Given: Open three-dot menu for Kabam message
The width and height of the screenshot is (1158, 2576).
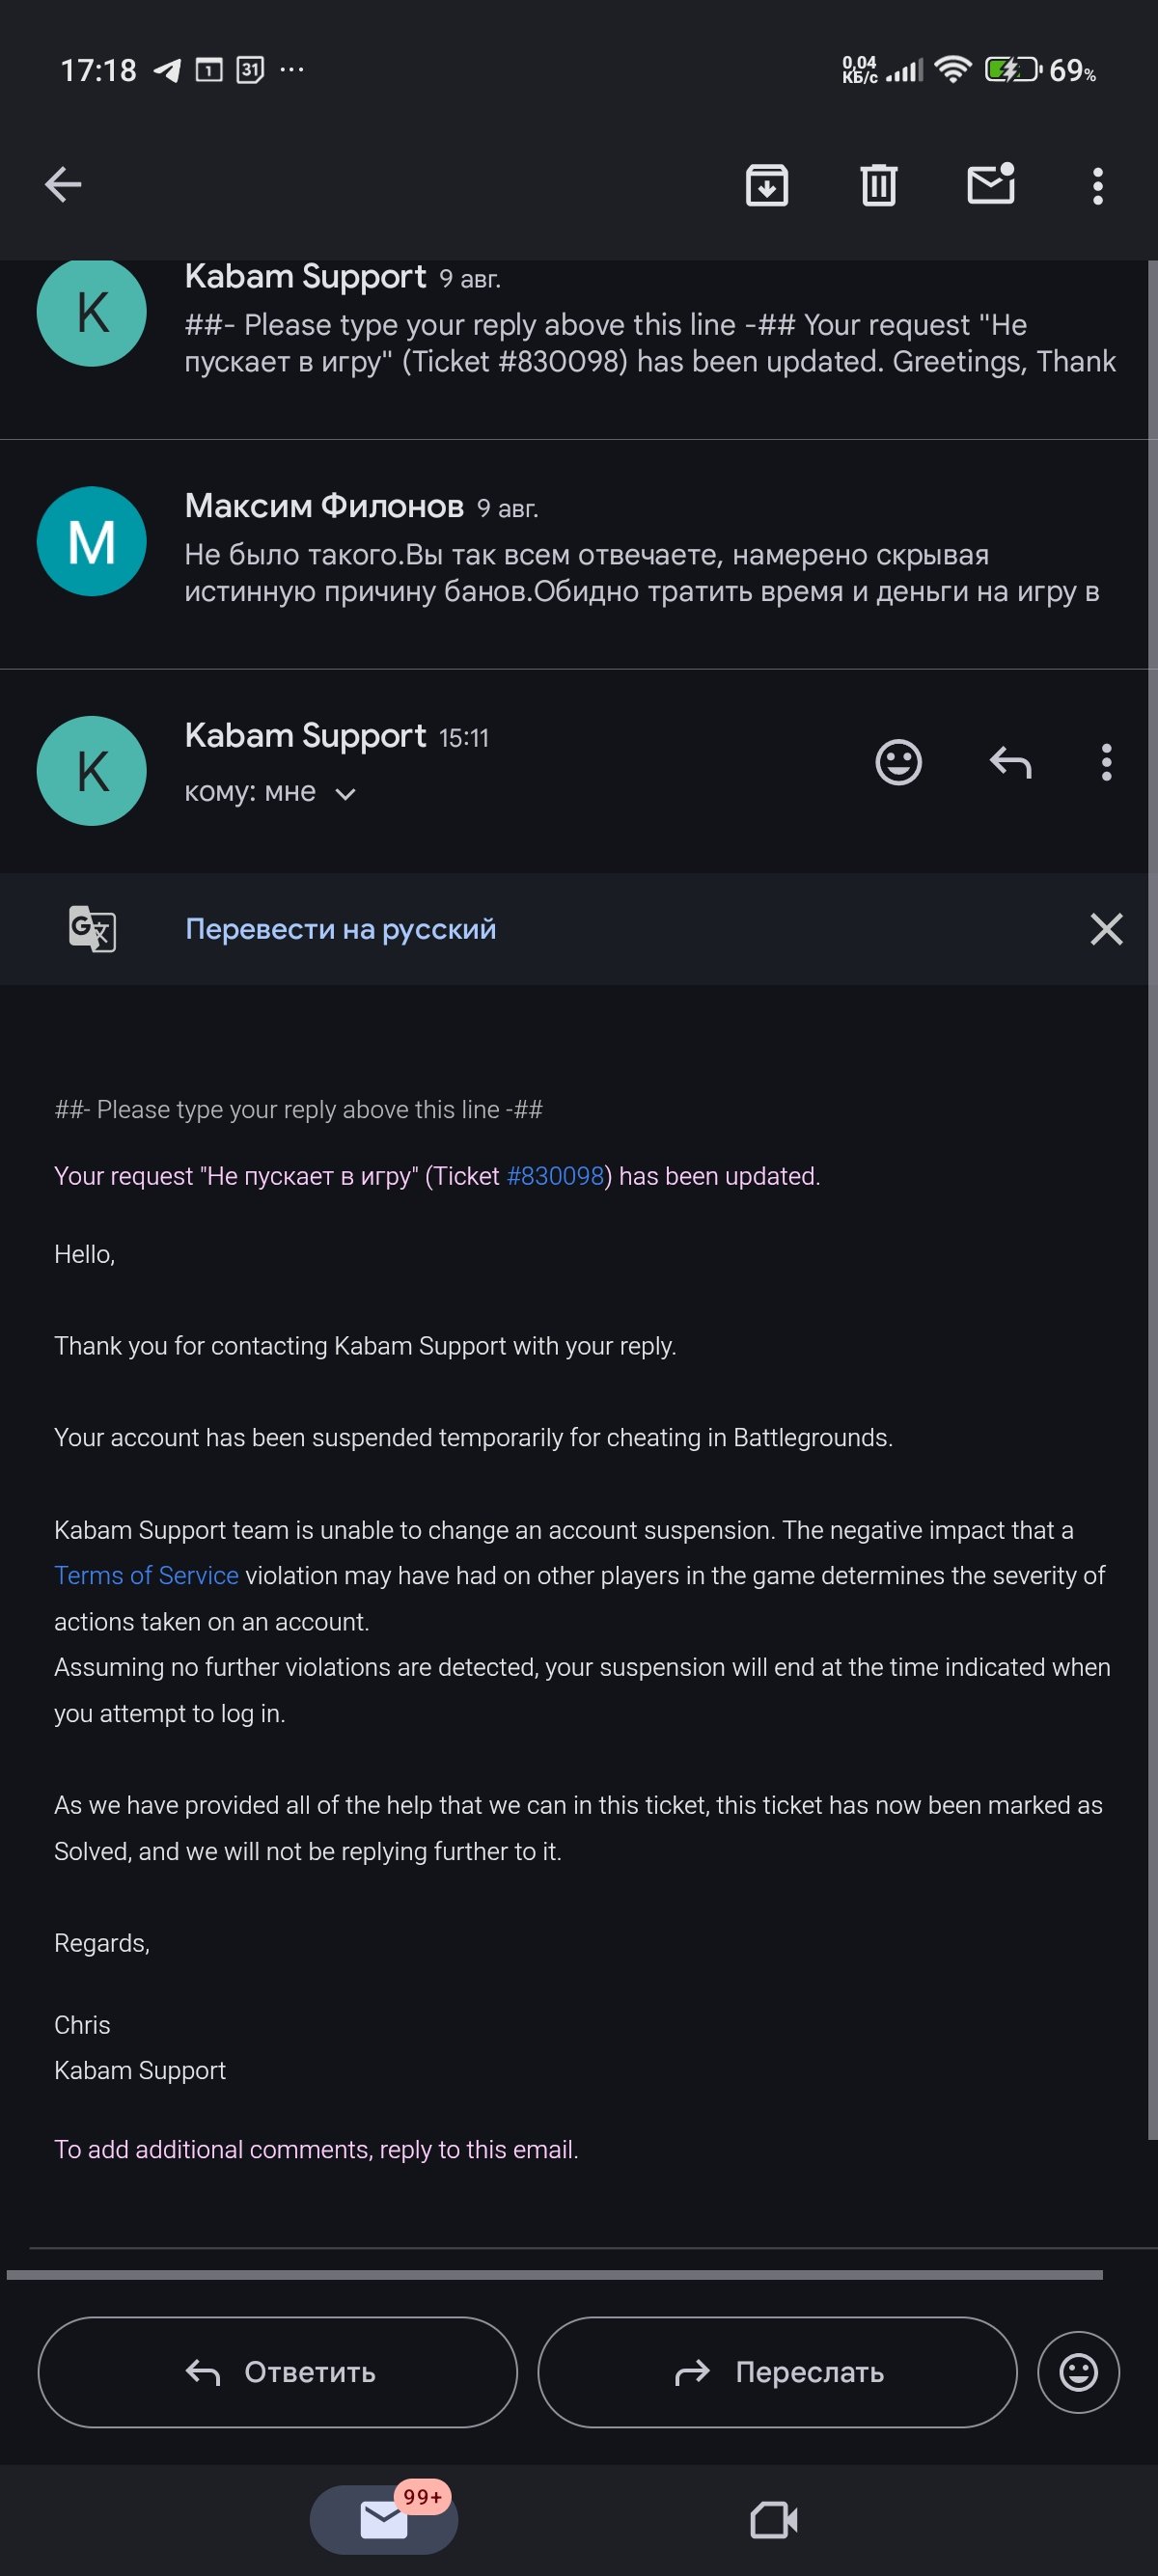Looking at the screenshot, I should [1106, 762].
